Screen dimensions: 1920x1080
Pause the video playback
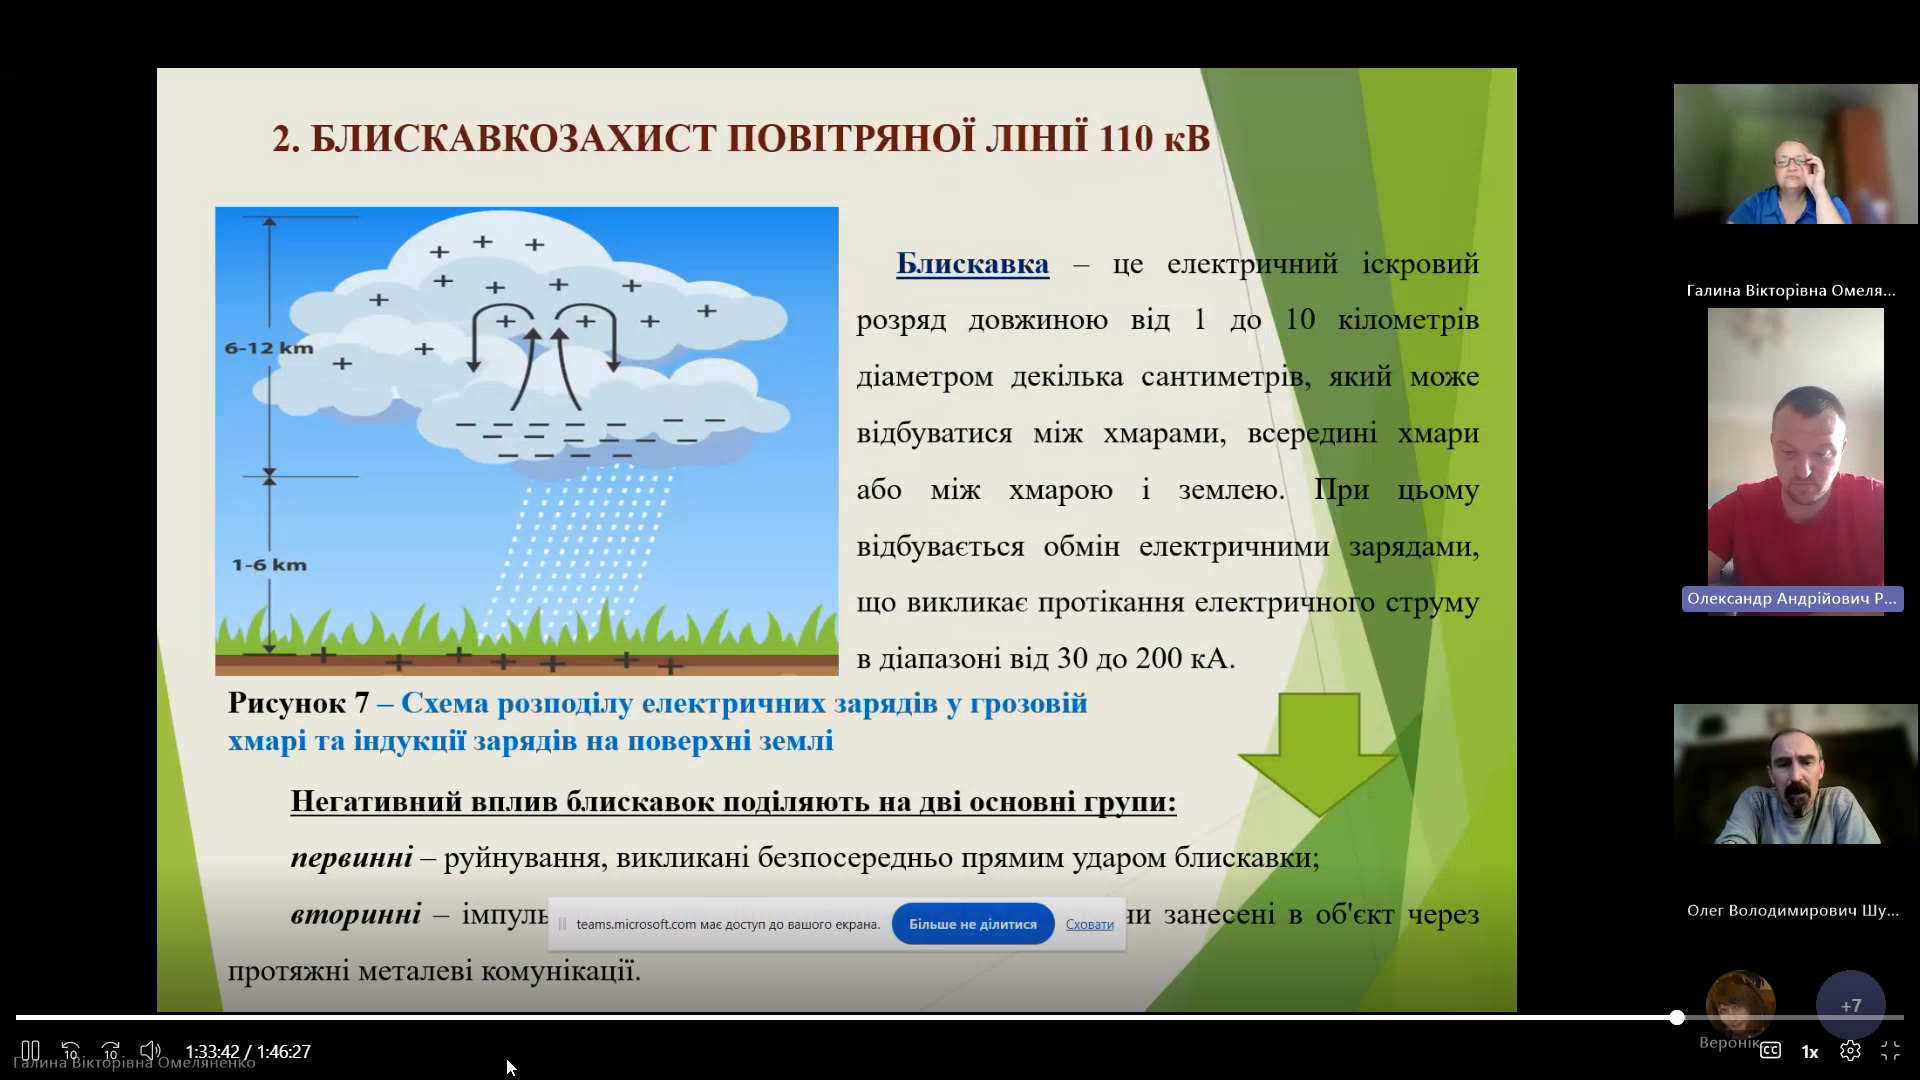(30, 1051)
